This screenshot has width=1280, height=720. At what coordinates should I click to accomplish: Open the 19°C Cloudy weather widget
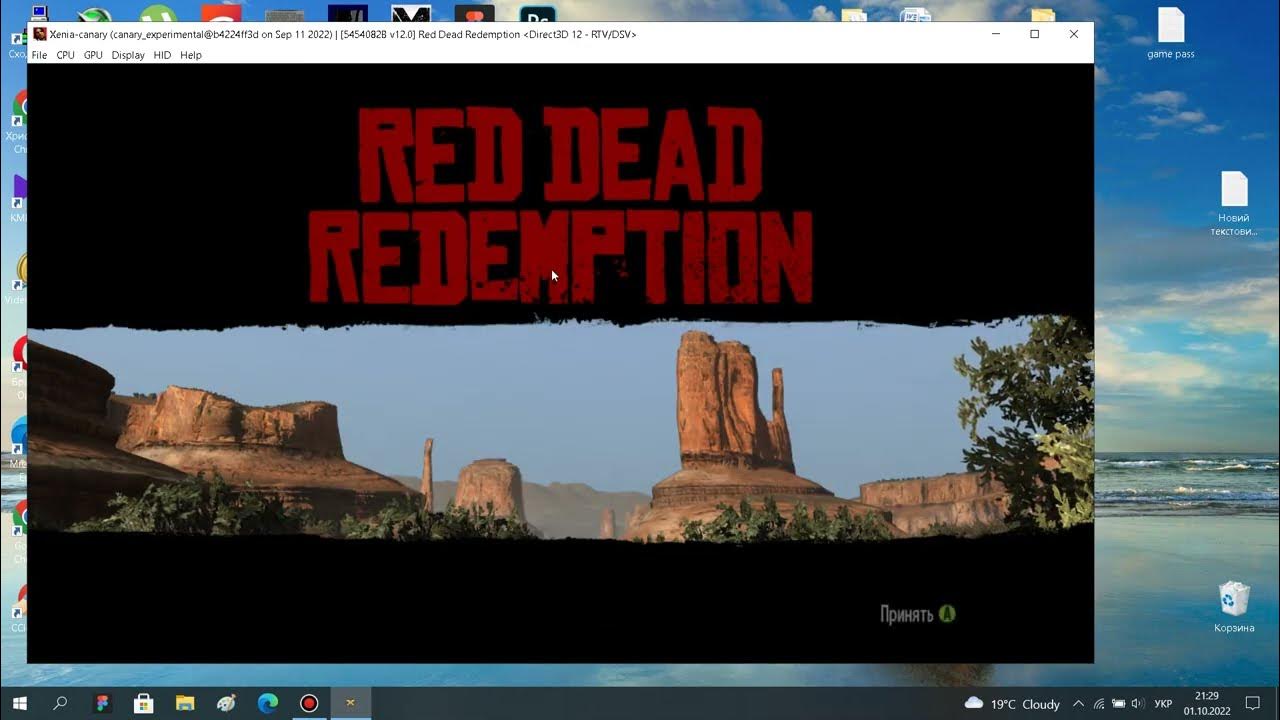point(1011,704)
